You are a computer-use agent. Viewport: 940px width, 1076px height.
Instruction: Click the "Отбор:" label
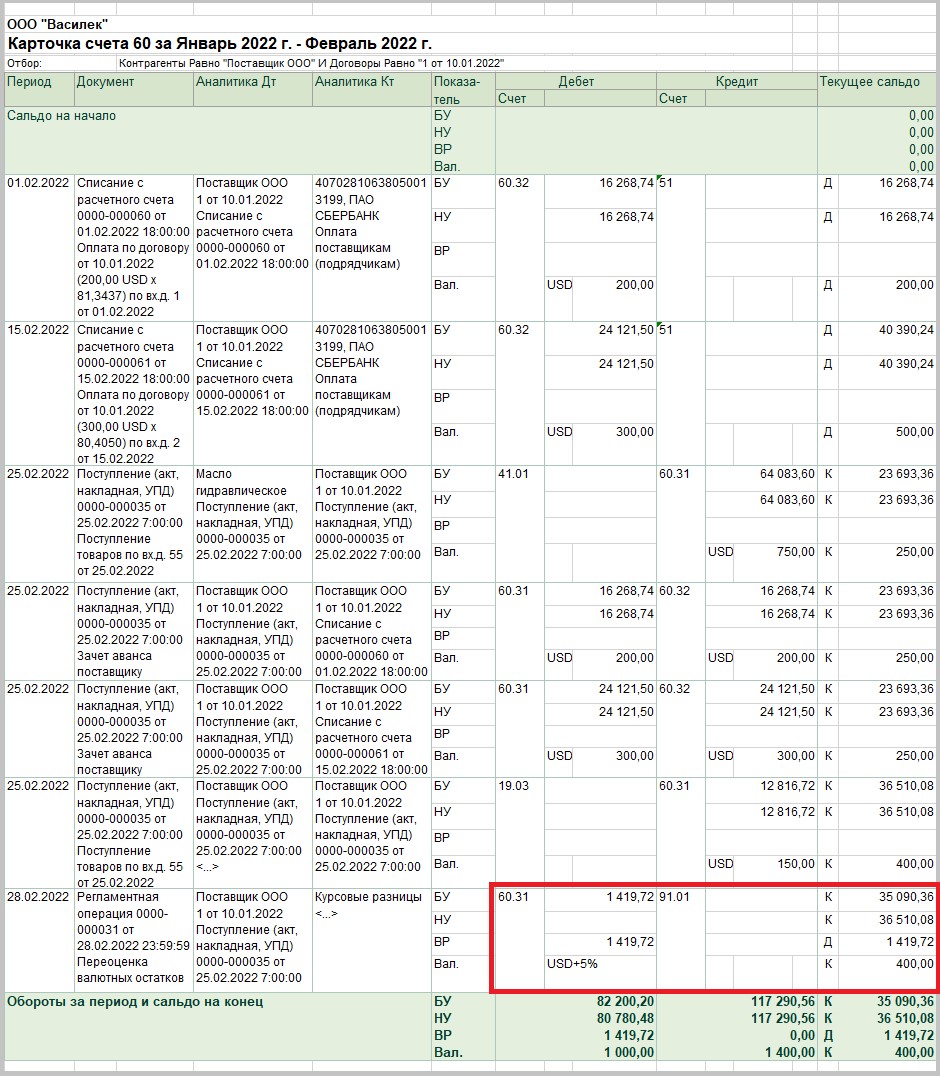click(x=24, y=63)
